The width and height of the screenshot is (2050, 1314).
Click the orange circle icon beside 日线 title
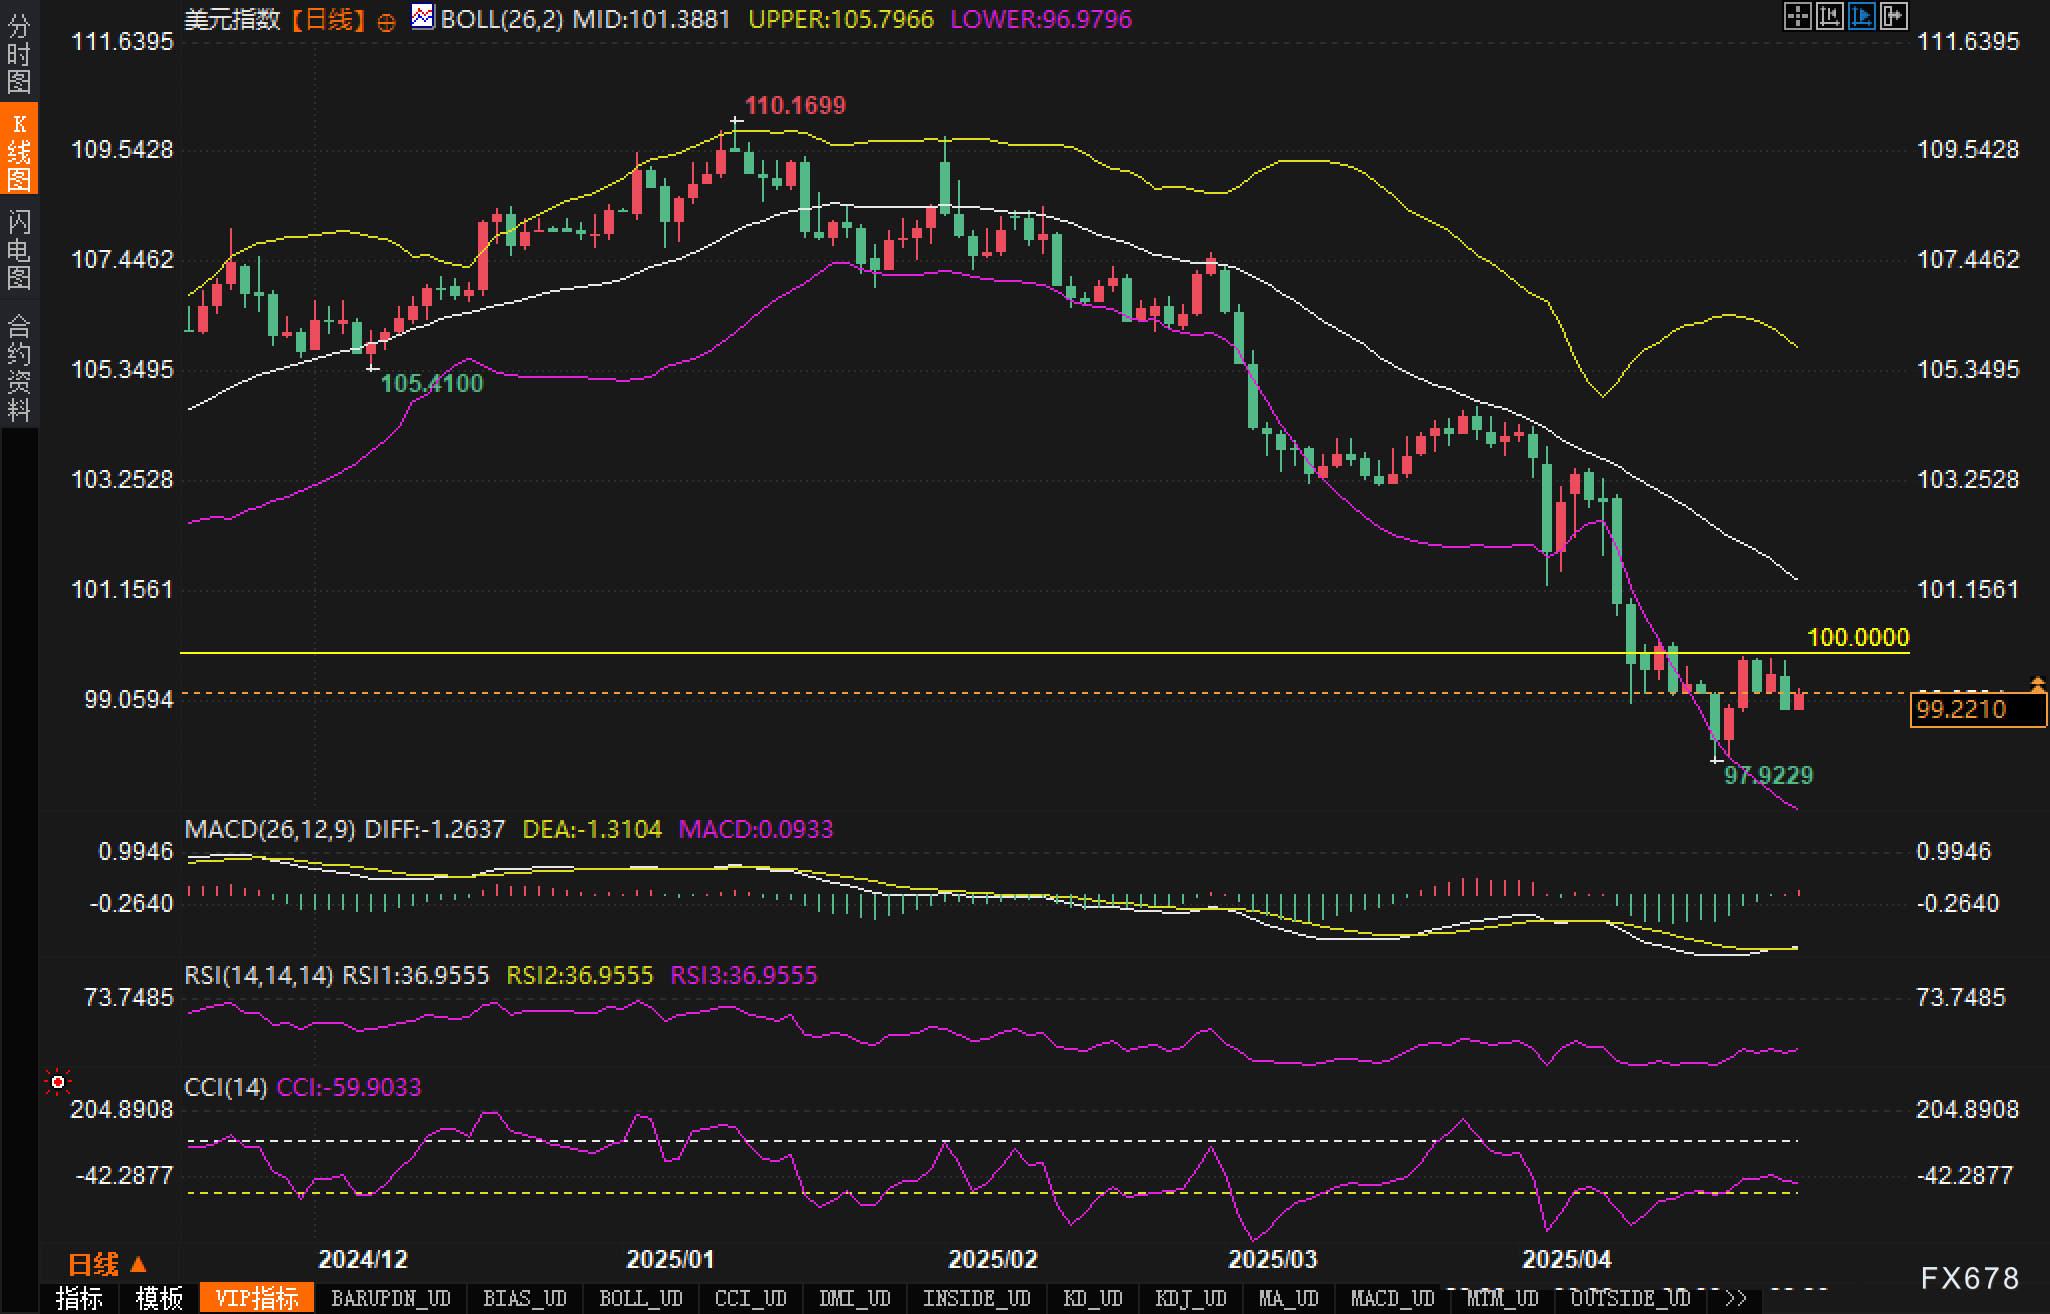(x=387, y=22)
